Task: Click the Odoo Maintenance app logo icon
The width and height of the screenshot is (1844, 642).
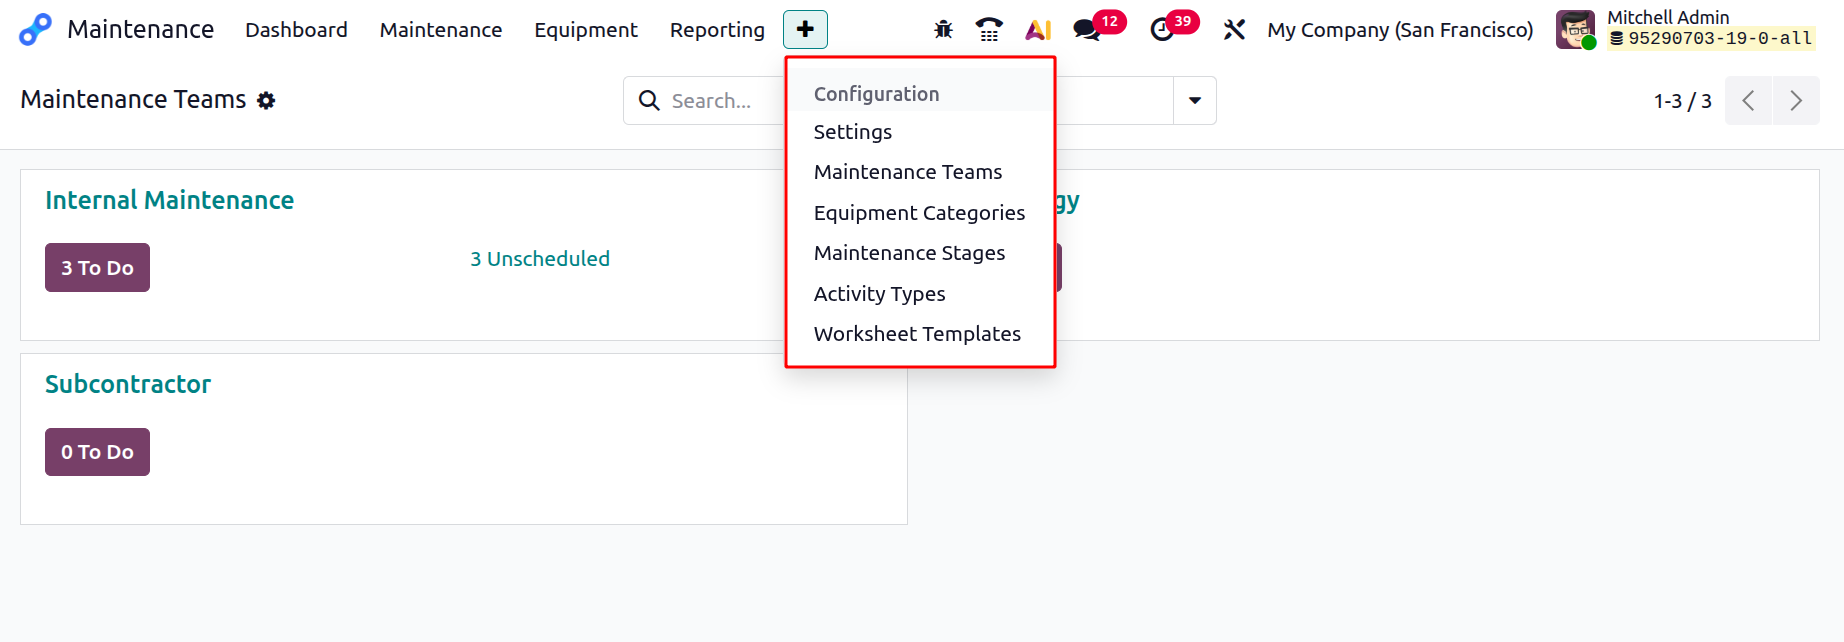Action: tap(35, 30)
